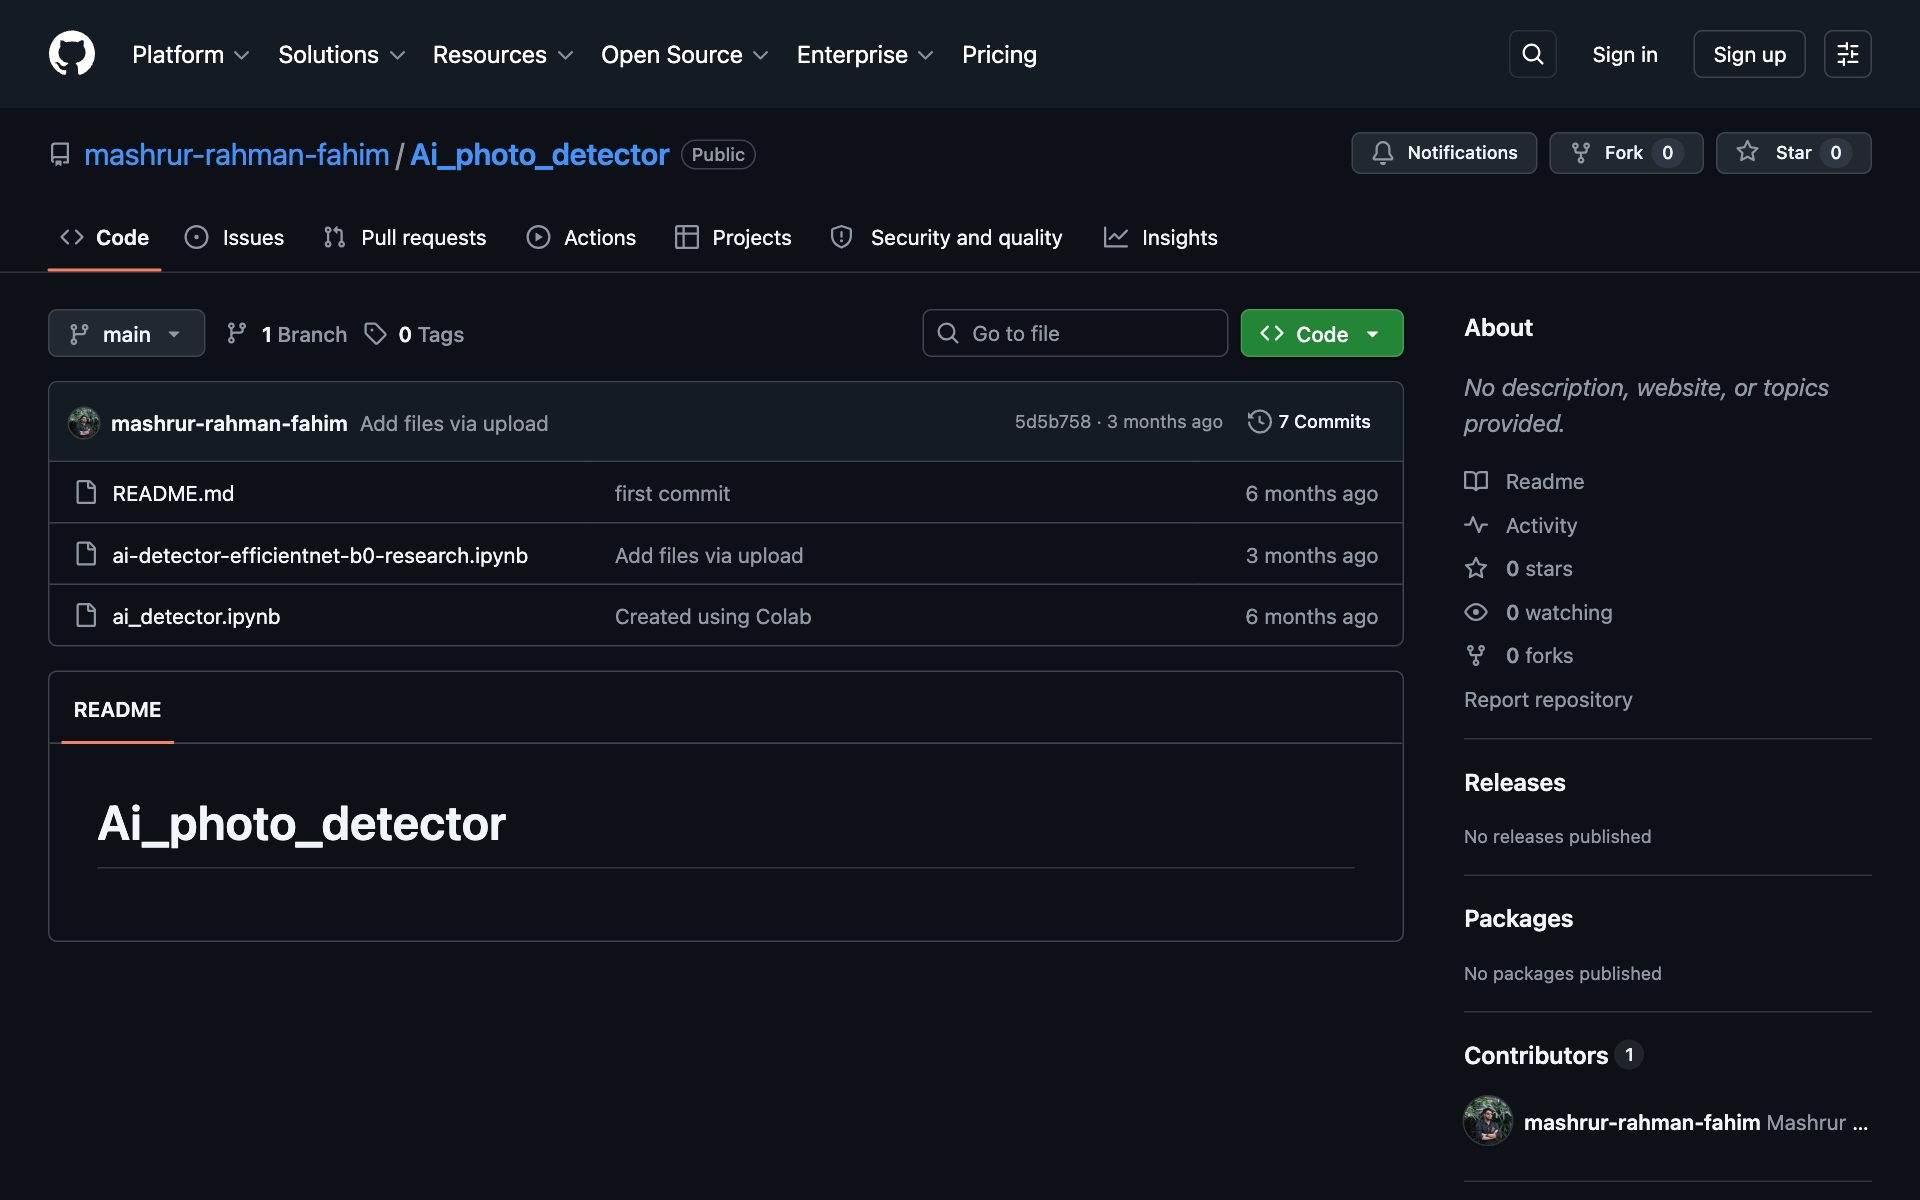Click the Readme link in About
The image size is (1920, 1200).
click(x=1525, y=481)
